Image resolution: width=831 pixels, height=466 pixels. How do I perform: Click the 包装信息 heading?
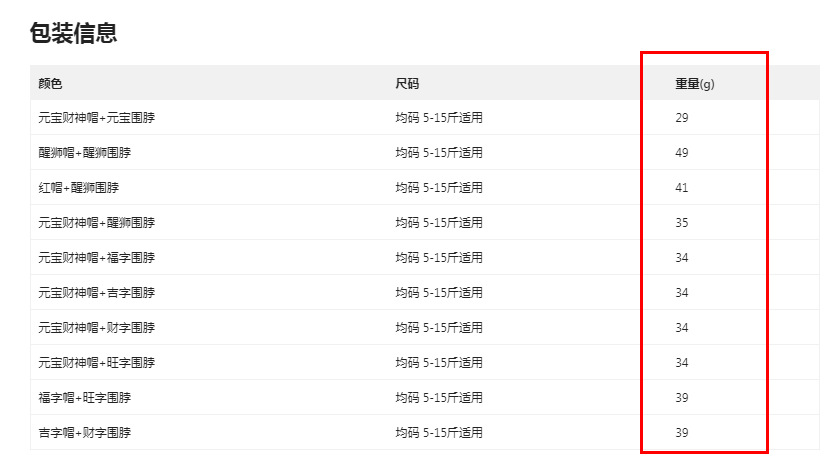click(74, 33)
